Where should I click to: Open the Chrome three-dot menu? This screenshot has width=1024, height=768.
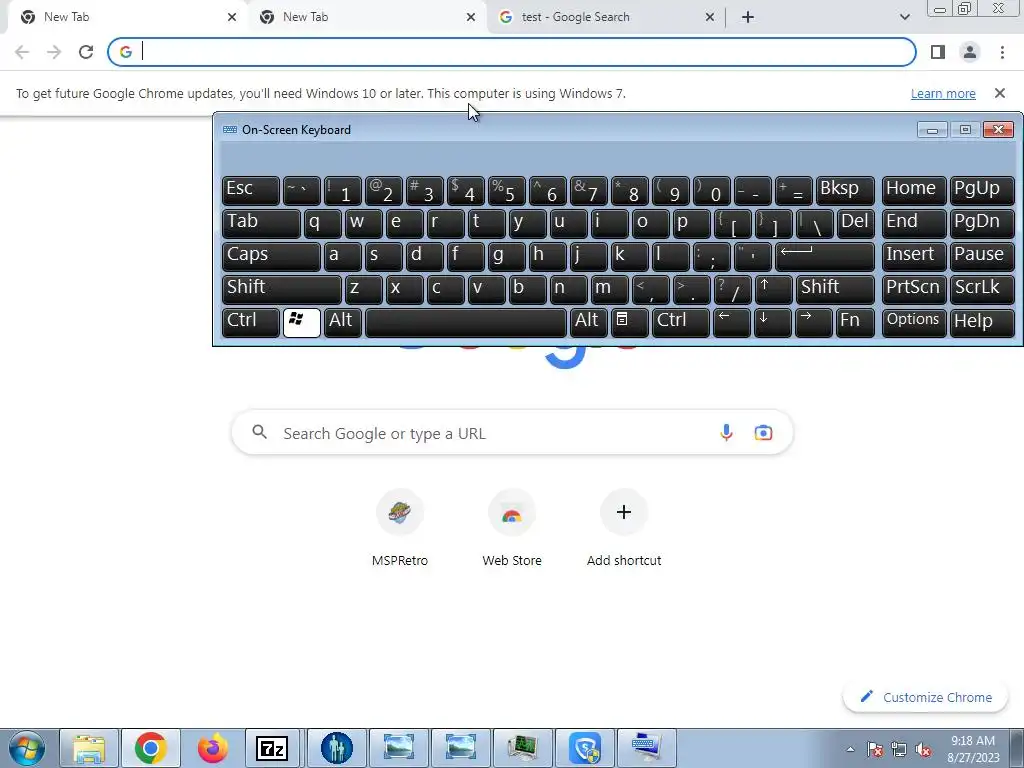click(1002, 52)
